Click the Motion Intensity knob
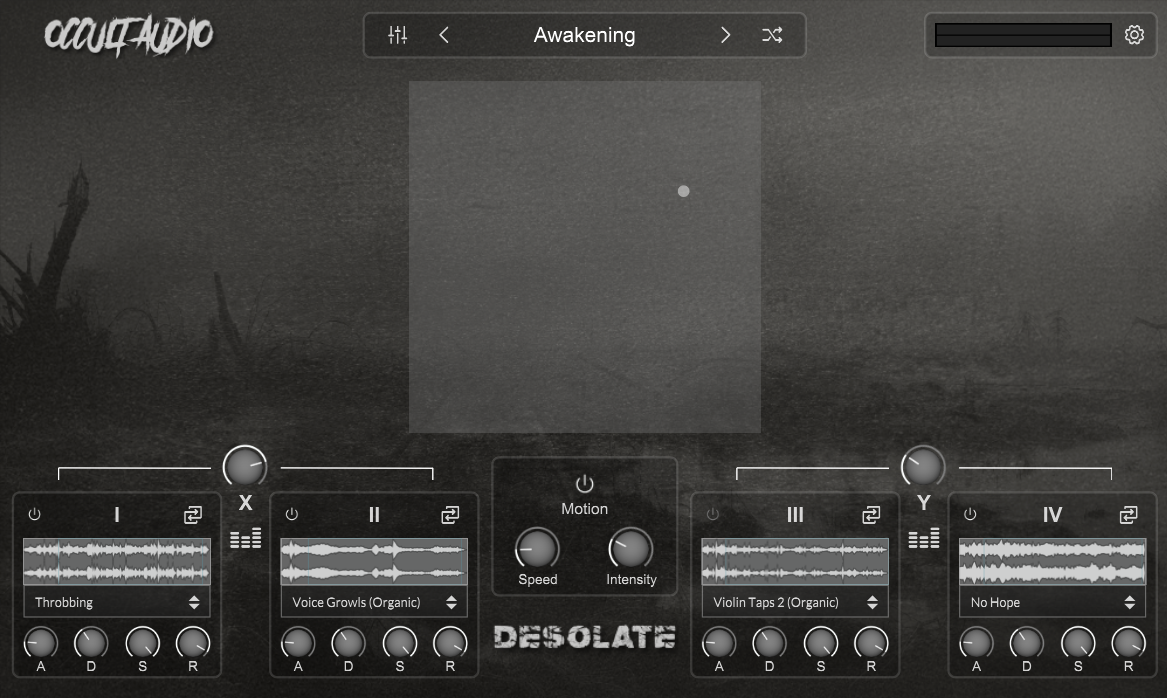 click(x=631, y=549)
